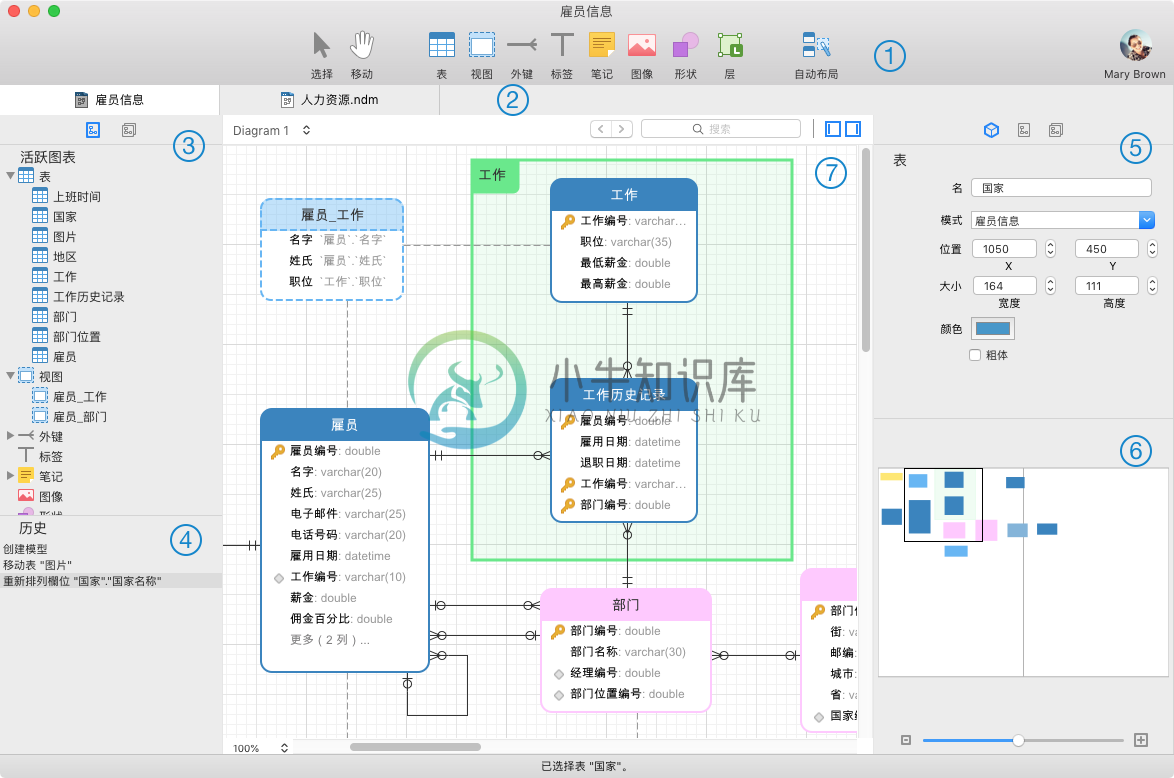Image resolution: width=1174 pixels, height=778 pixels.
Task: Add a new 表 table from the toolbar
Action: (x=442, y=46)
